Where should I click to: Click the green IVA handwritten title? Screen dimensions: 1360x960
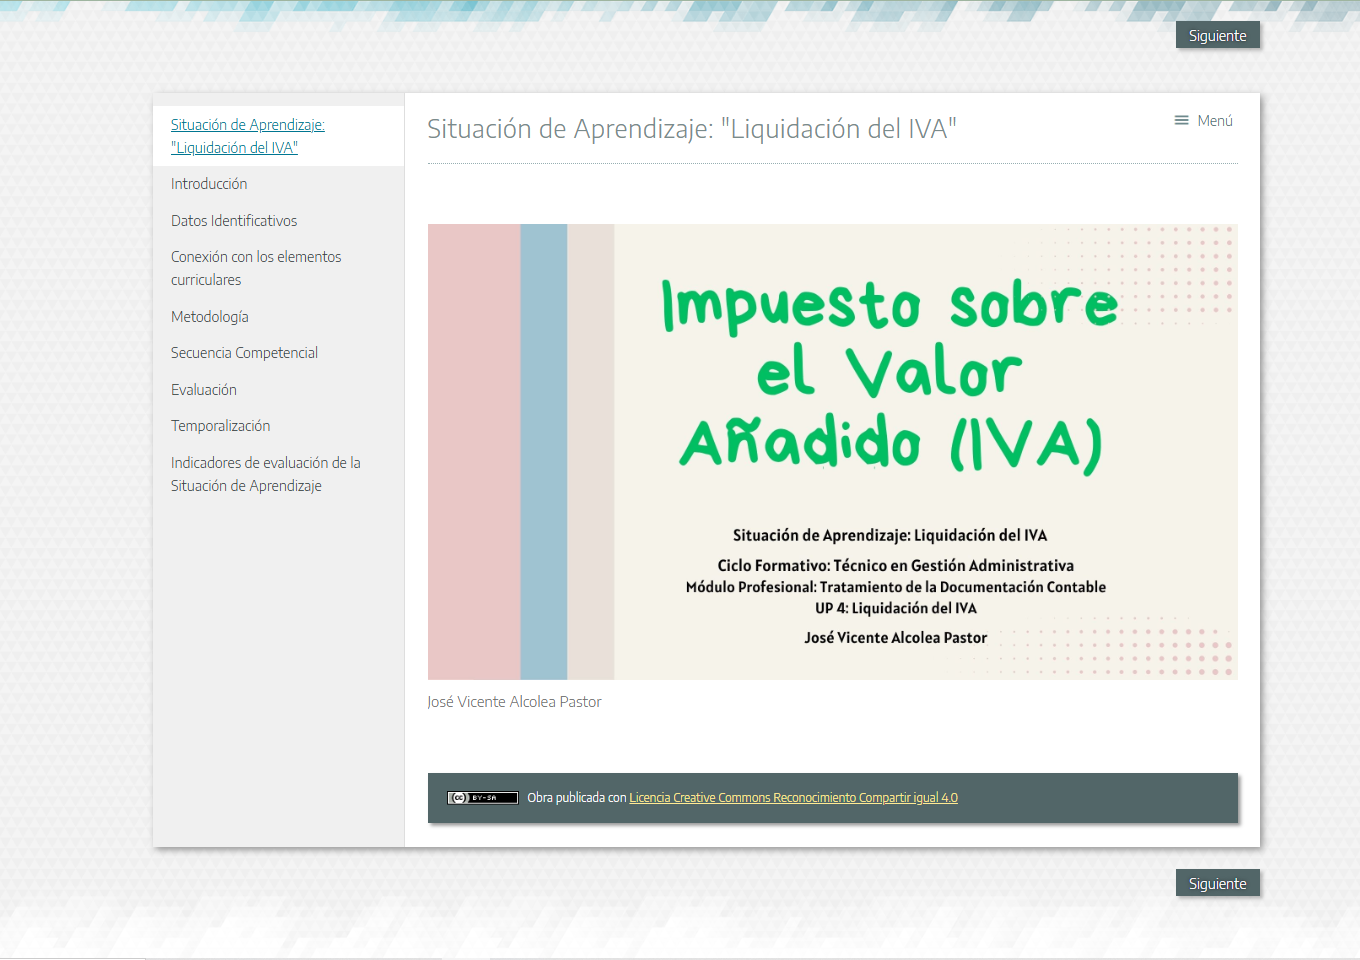(x=890, y=373)
